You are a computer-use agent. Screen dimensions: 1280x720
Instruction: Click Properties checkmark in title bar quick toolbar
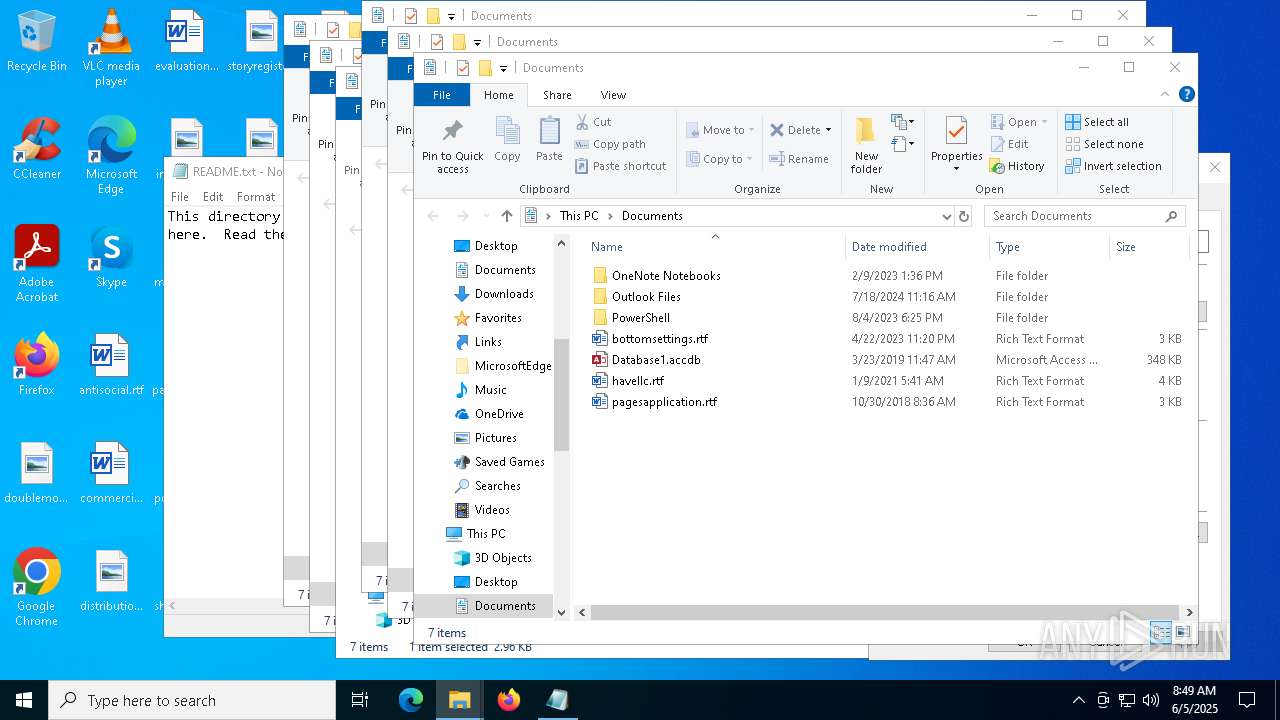[462, 68]
